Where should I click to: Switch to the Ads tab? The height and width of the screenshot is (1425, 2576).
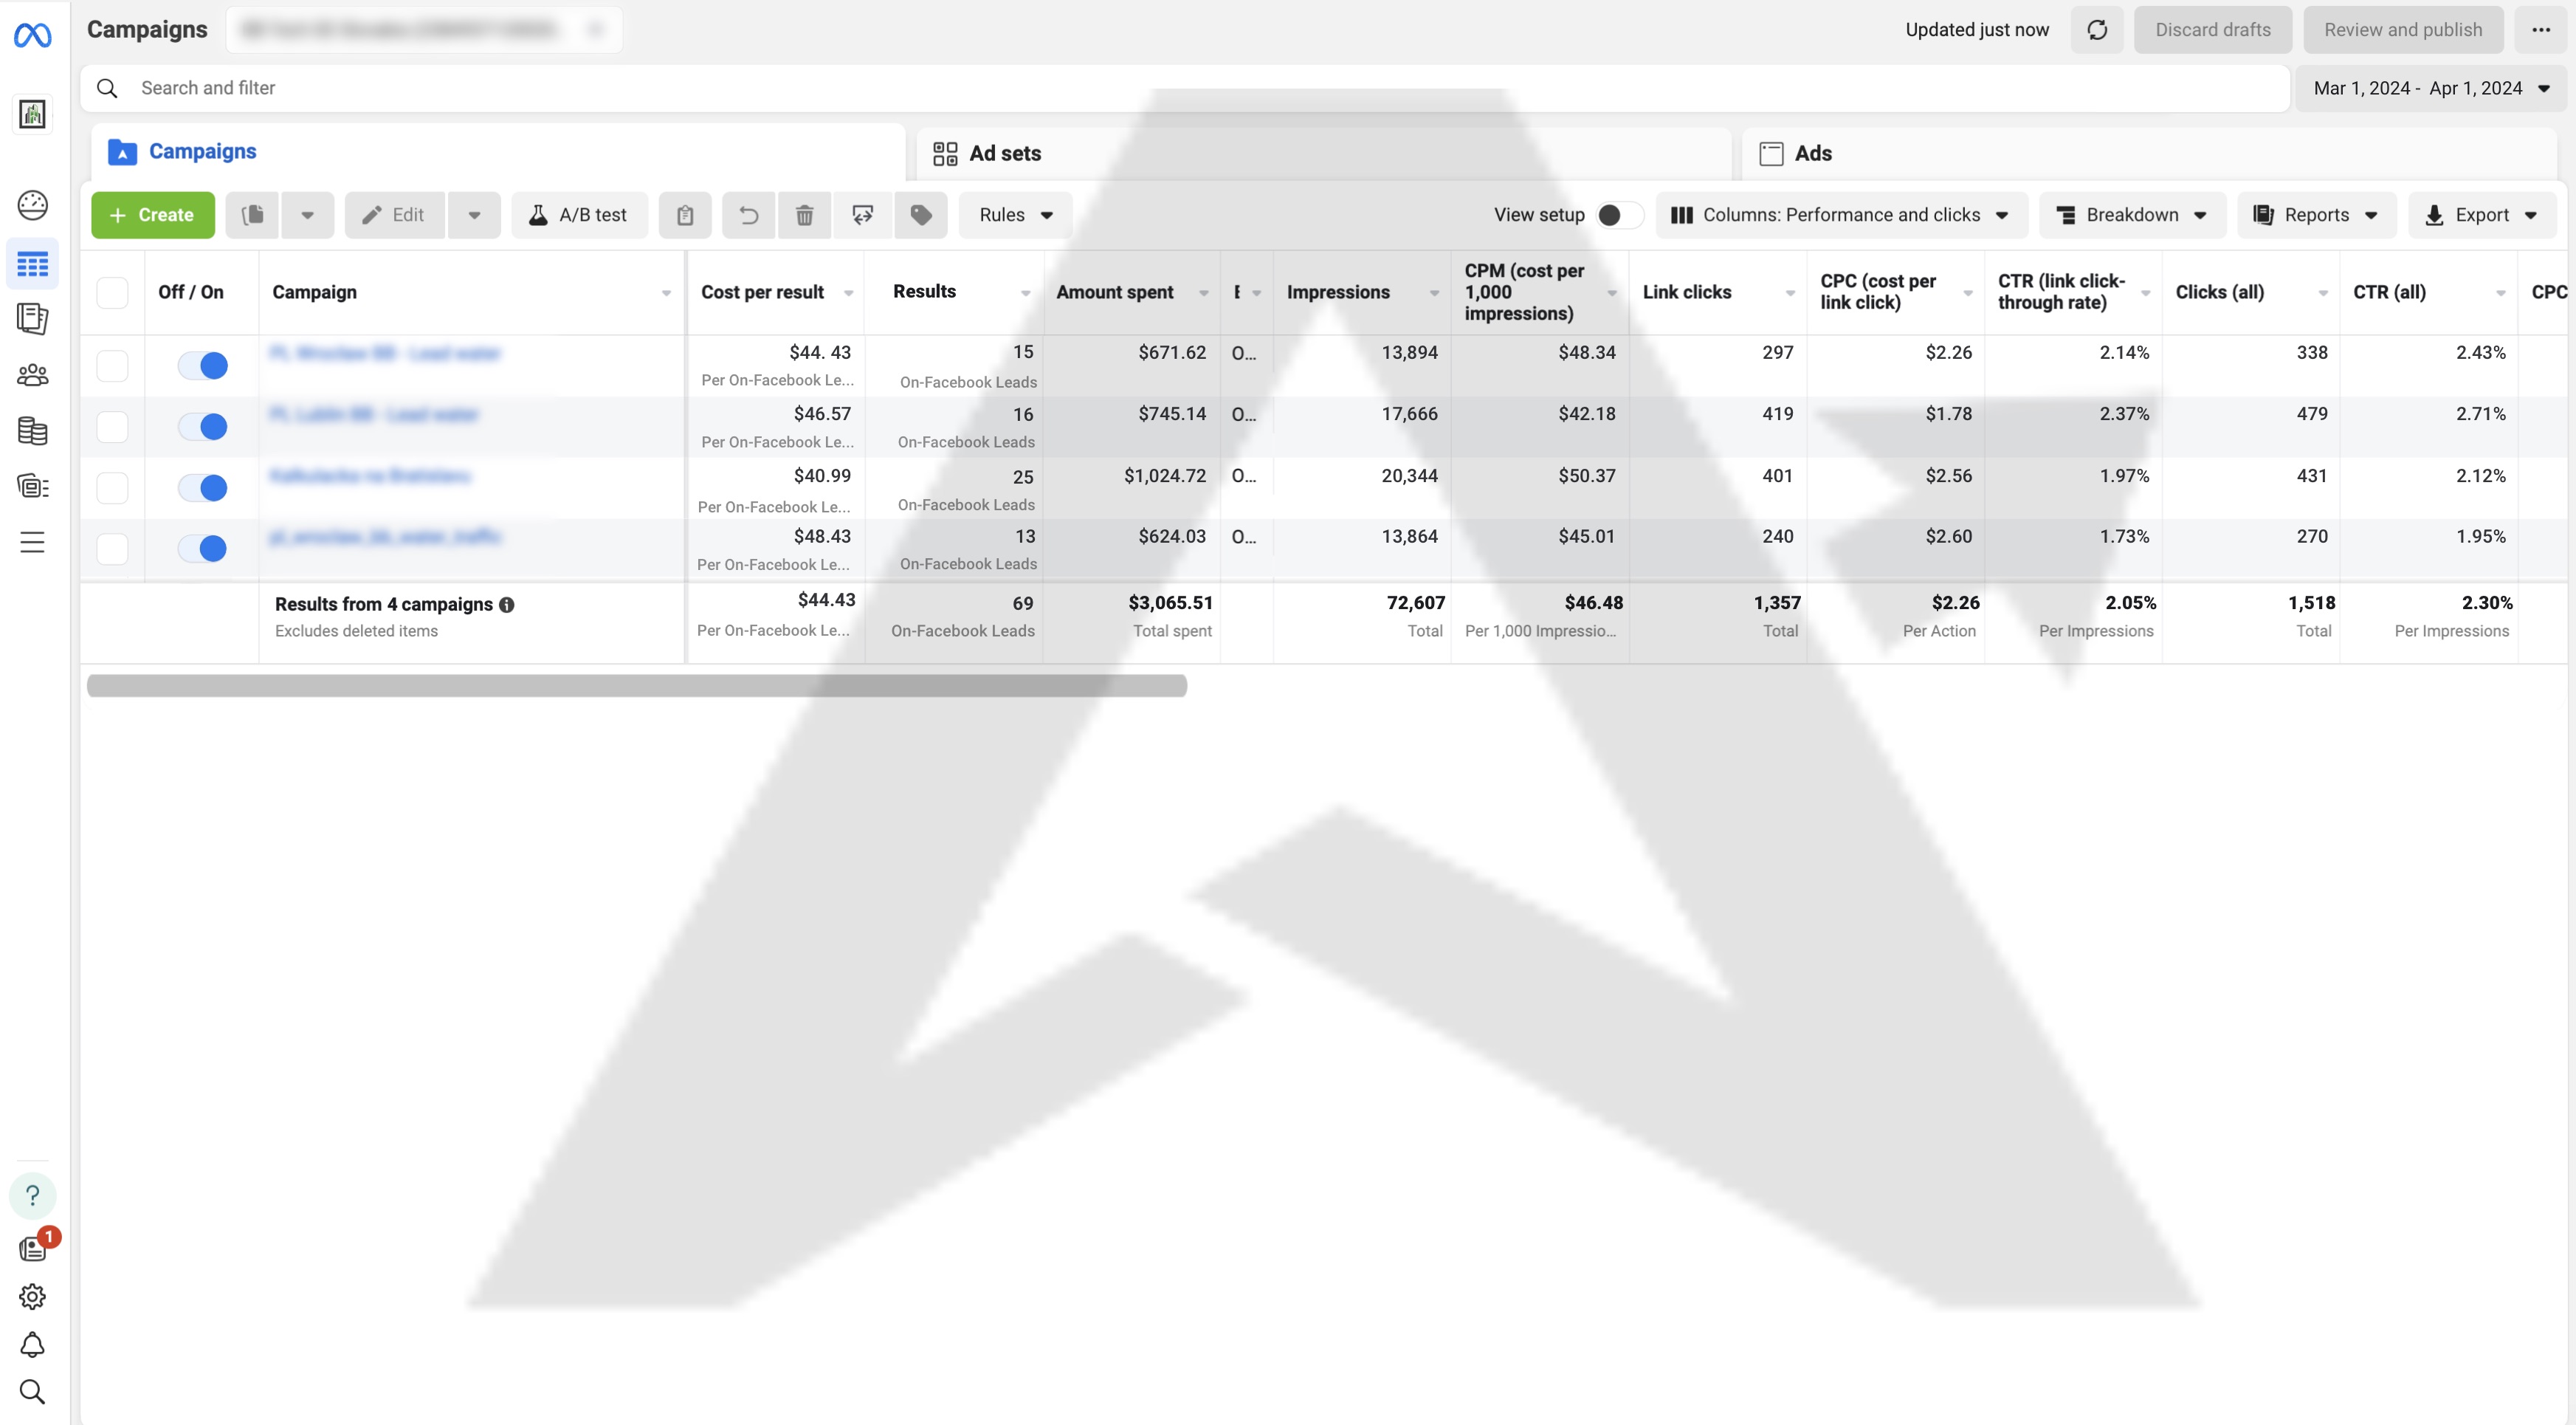(2149, 153)
